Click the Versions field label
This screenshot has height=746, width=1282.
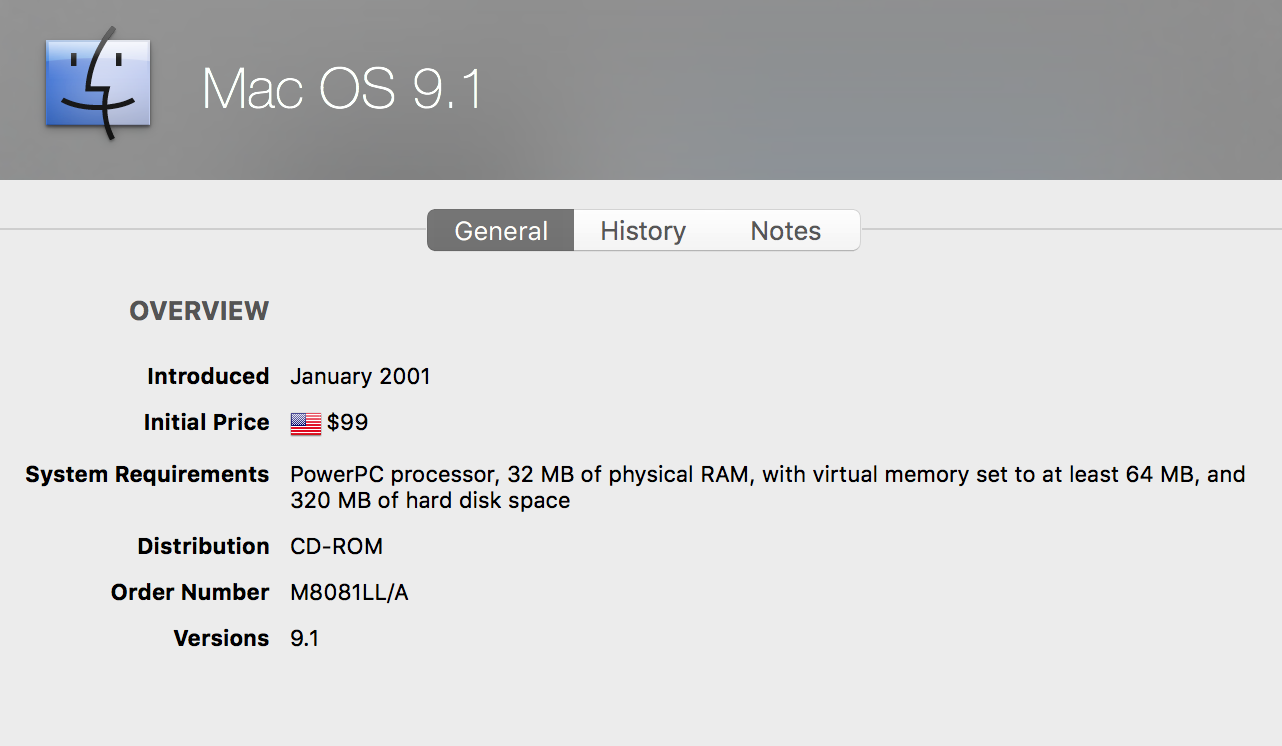[221, 639]
